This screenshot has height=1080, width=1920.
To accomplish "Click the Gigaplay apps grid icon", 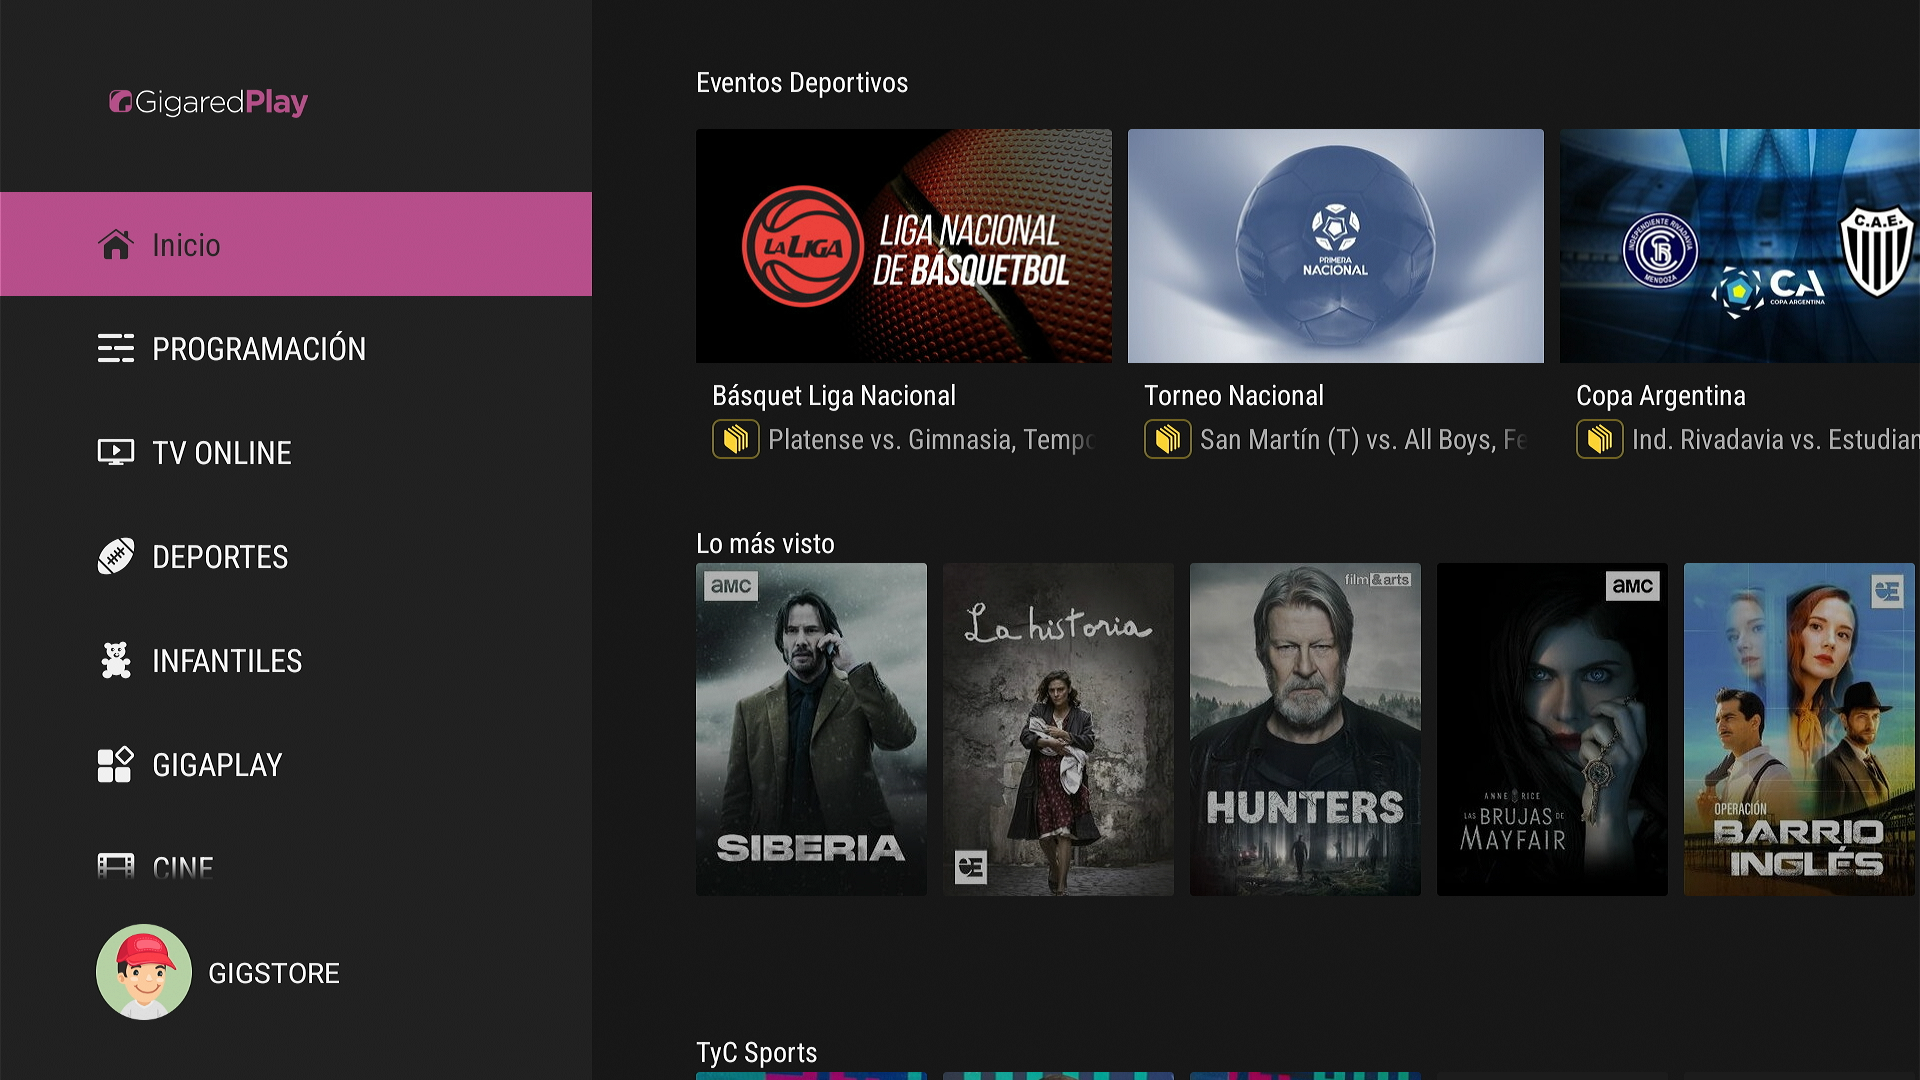I will 116,764.
